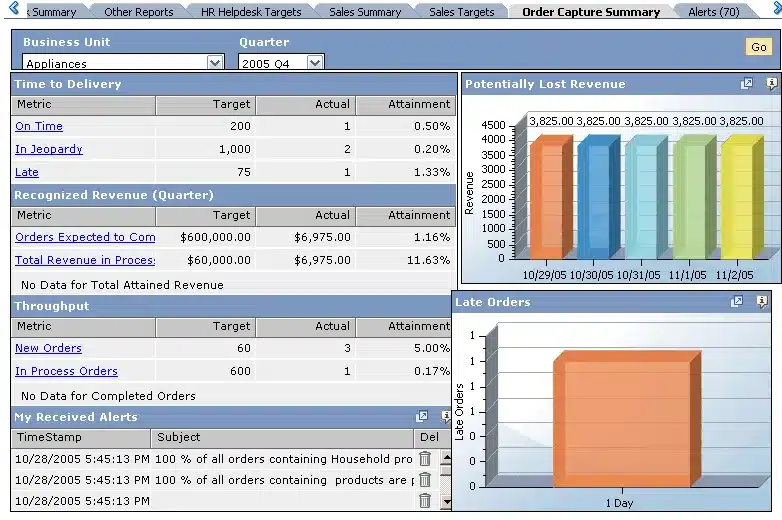Open the On Time metric link
Image resolution: width=782 pixels, height=520 pixels.
39,126
